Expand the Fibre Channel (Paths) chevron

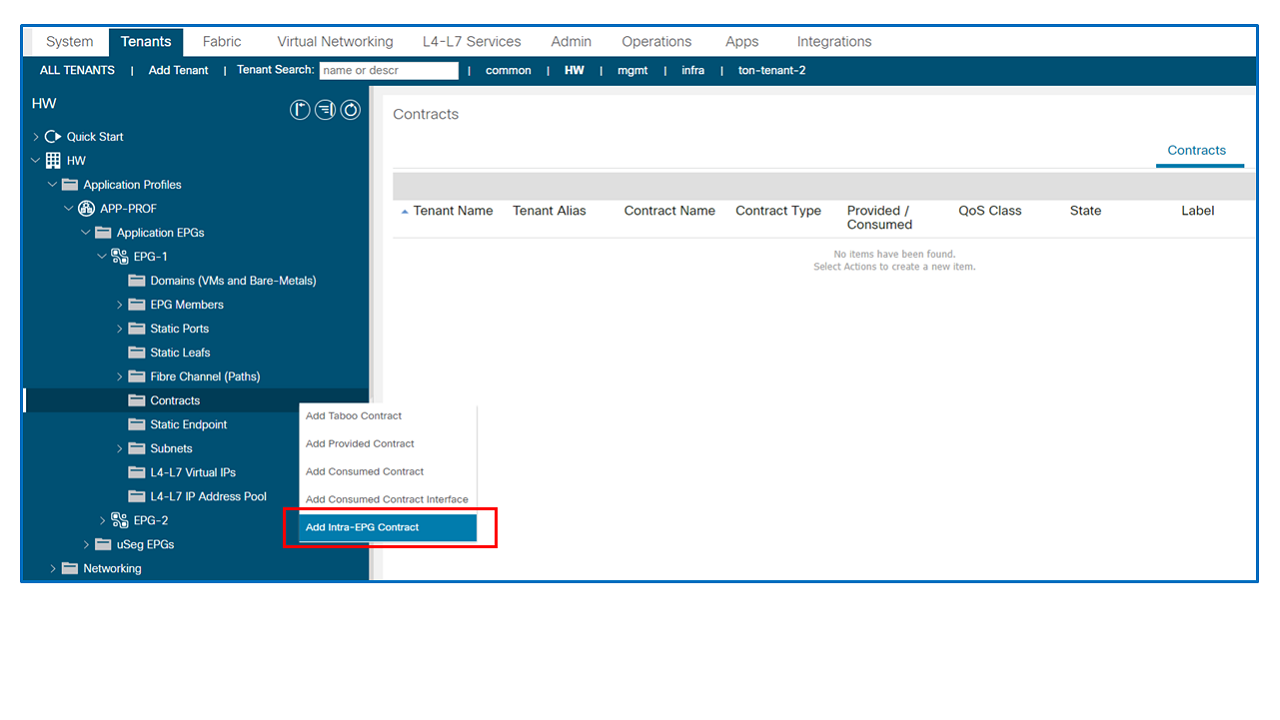click(119, 377)
